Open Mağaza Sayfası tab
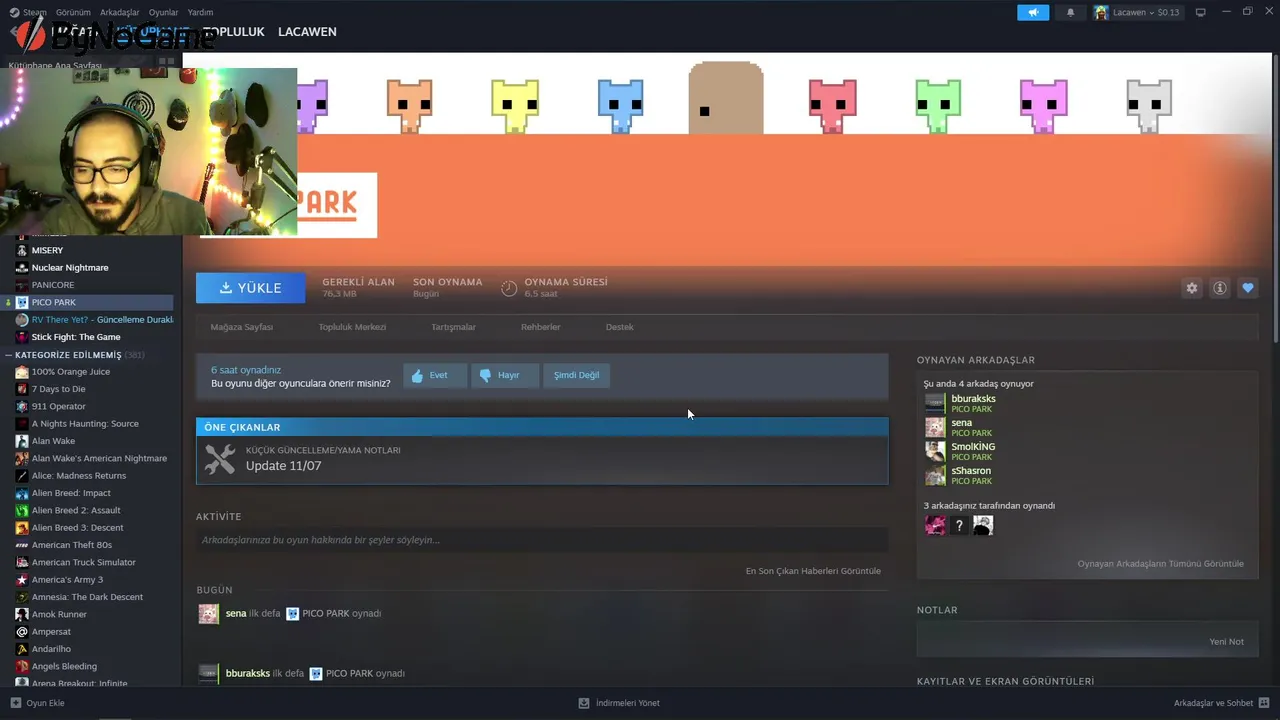 241,327
